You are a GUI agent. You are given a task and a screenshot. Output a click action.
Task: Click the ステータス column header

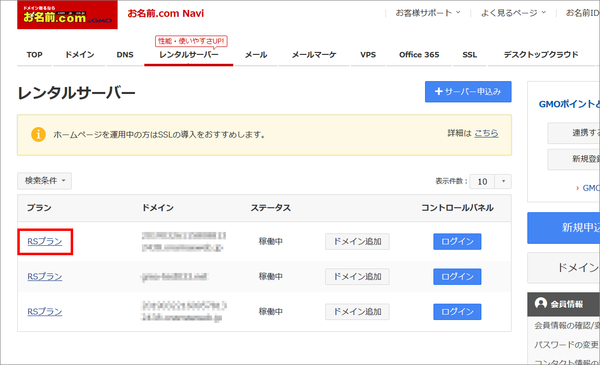pos(271,208)
